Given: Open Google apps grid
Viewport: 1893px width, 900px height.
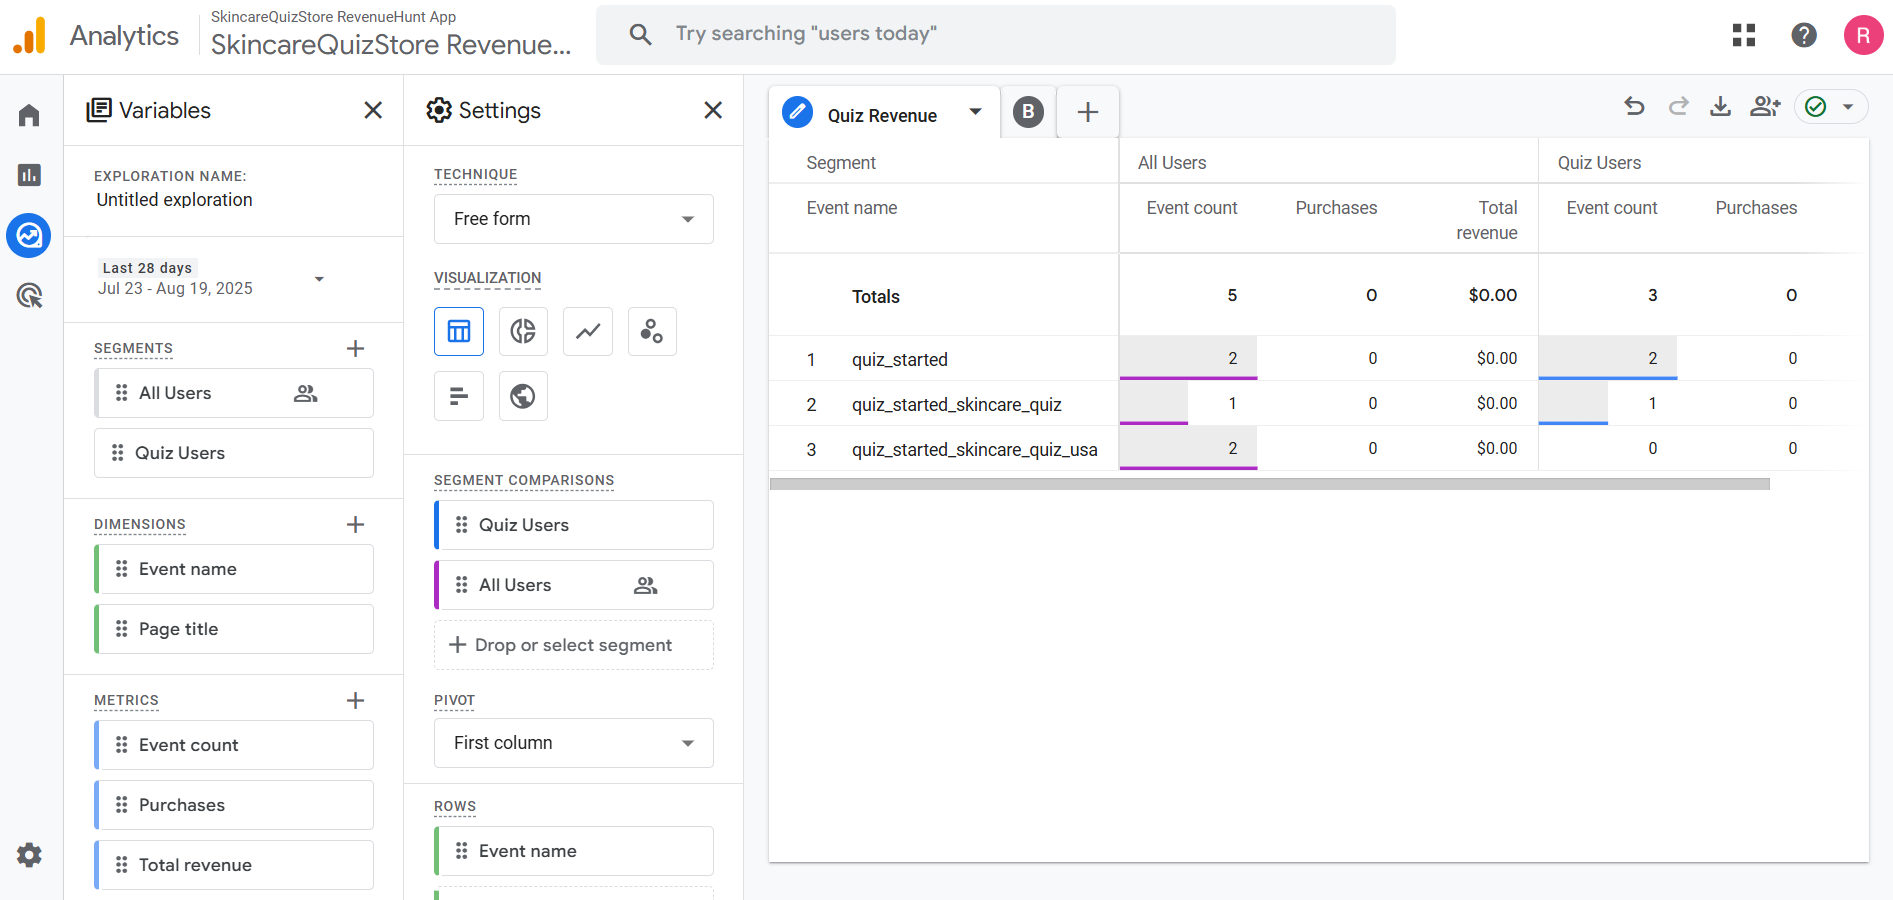Looking at the screenshot, I should pos(1744,35).
